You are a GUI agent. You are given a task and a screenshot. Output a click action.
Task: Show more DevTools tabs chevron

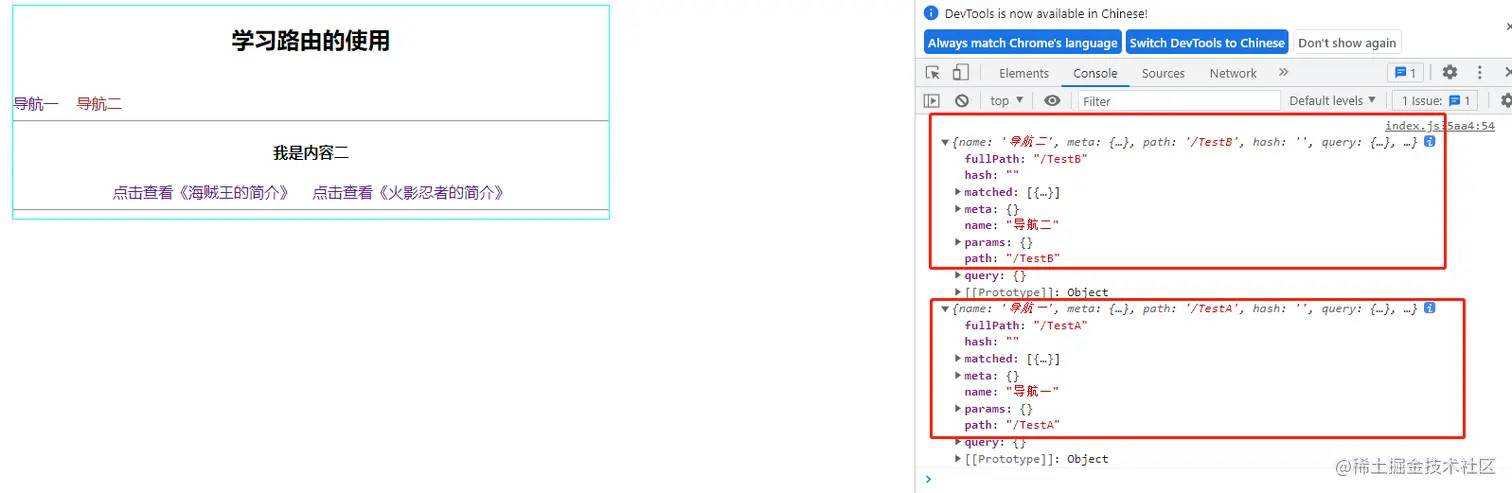tap(1283, 73)
